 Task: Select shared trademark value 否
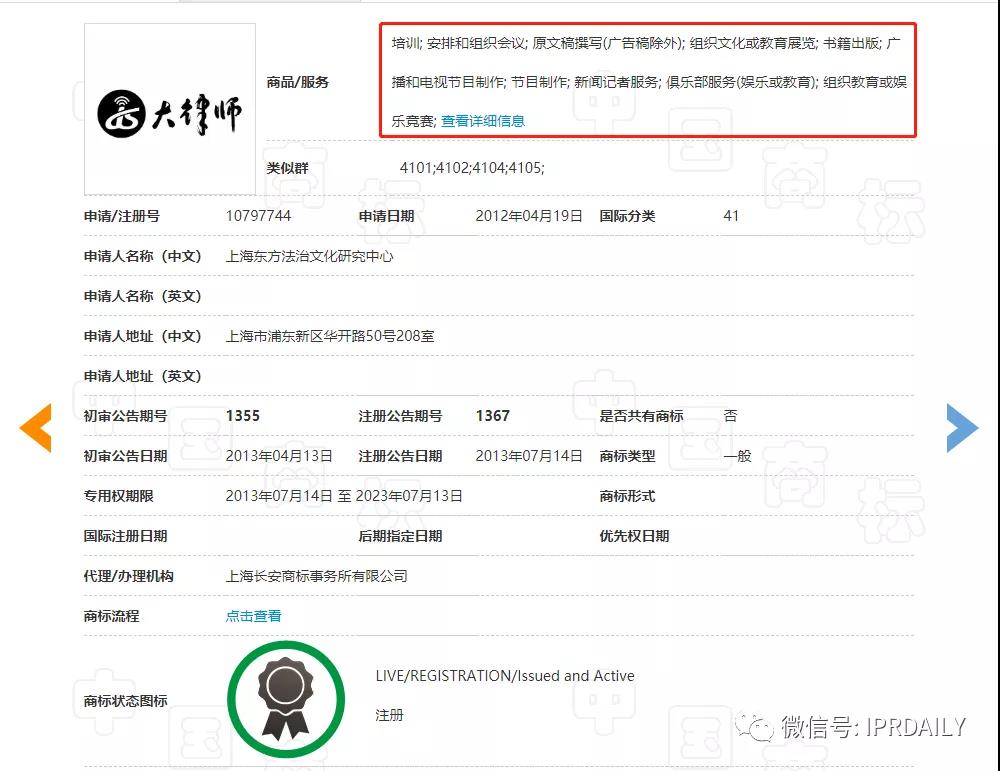(730, 416)
